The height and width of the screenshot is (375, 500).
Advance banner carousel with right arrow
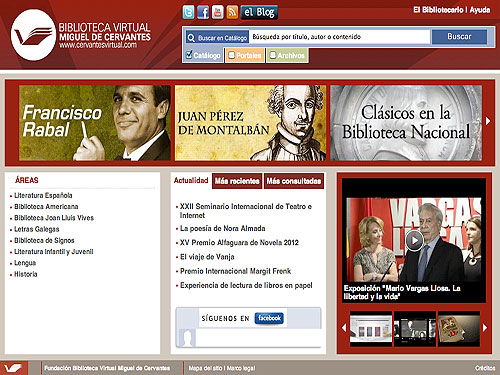488,121
